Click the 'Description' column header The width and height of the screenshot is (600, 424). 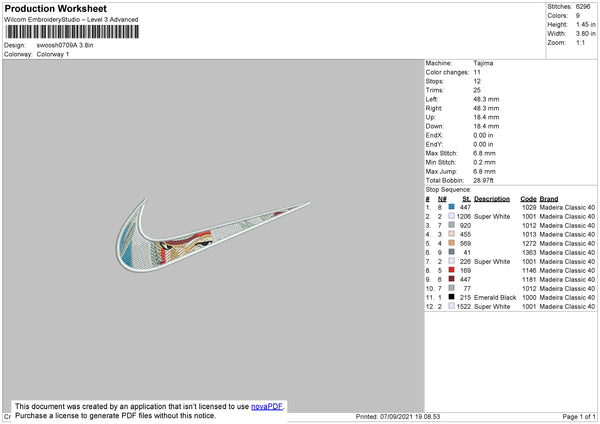[x=492, y=199]
